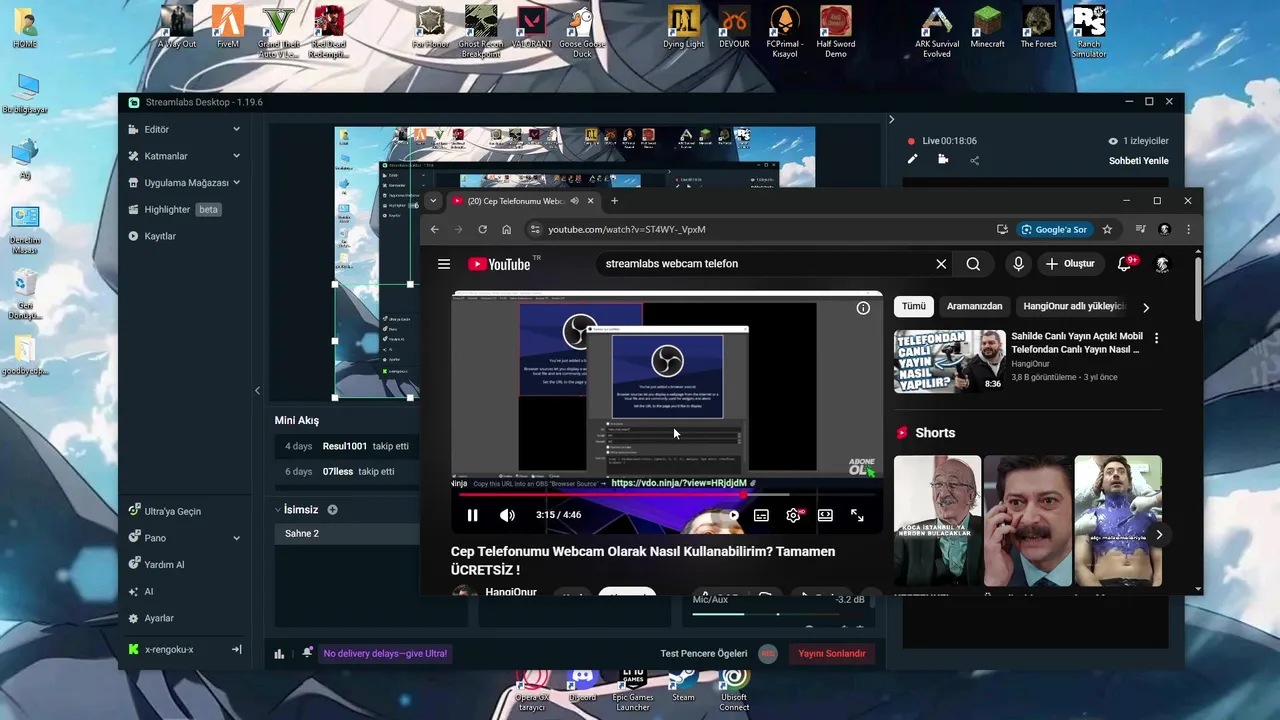Image resolution: width=1280 pixels, height=720 pixels.
Task: Select the Aramanızdan filter chip
Action: (974, 306)
